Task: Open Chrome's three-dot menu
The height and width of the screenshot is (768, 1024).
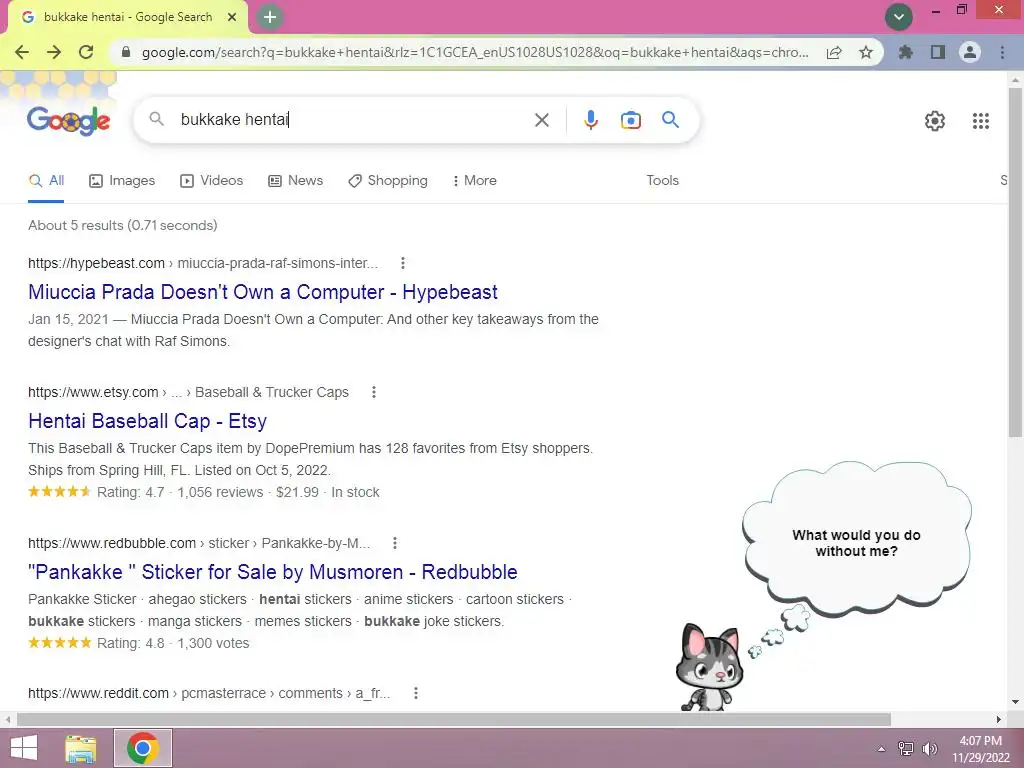Action: click(1002, 52)
